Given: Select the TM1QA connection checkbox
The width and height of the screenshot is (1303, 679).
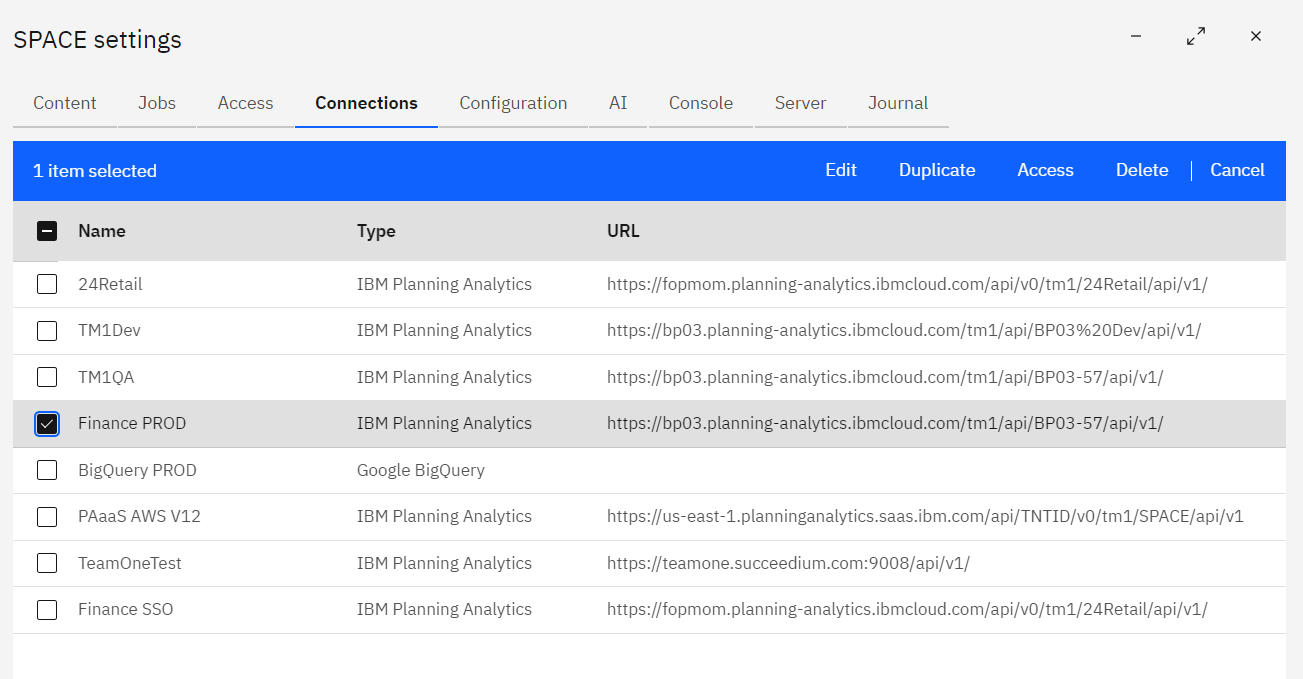Looking at the screenshot, I should [47, 377].
